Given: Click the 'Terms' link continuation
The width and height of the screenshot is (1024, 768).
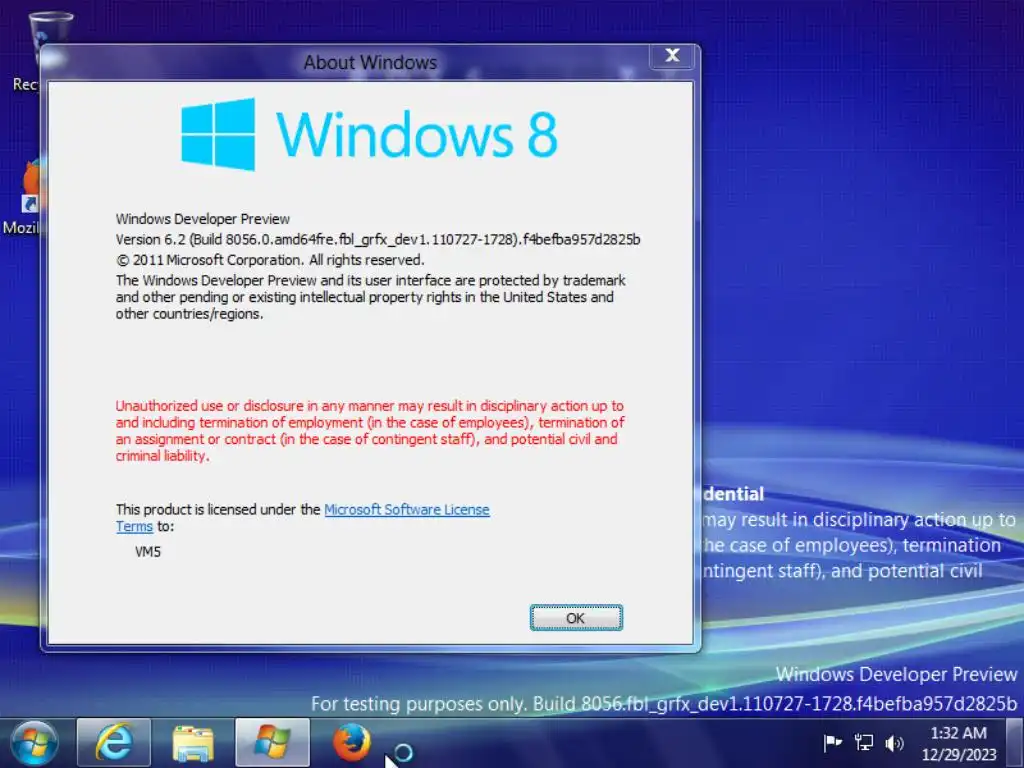Looking at the screenshot, I should (x=135, y=526).
